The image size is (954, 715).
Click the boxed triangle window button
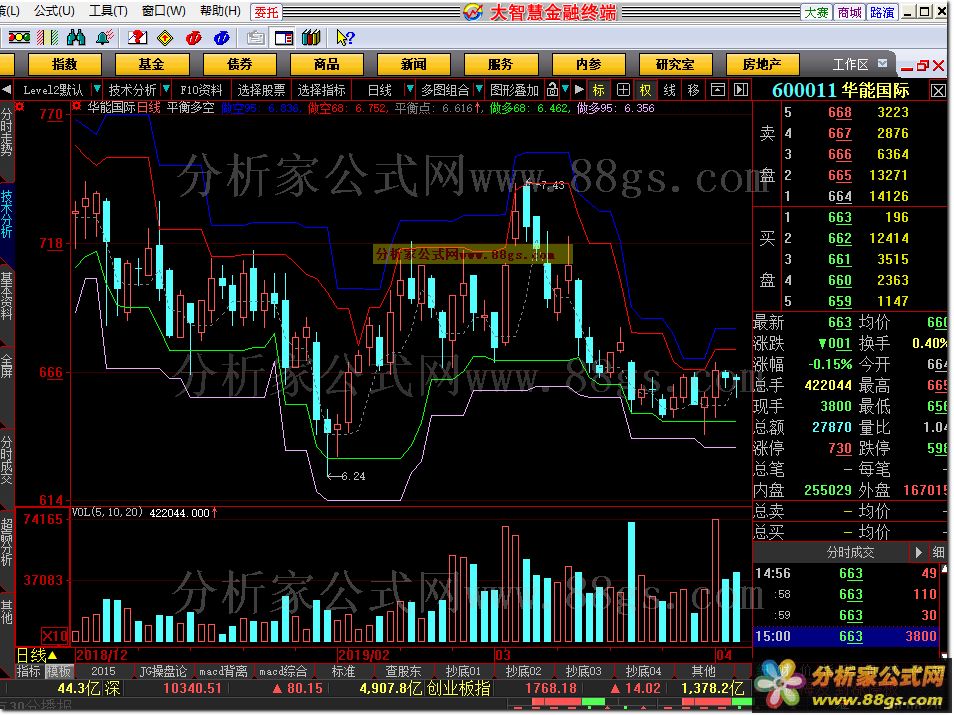(718, 90)
